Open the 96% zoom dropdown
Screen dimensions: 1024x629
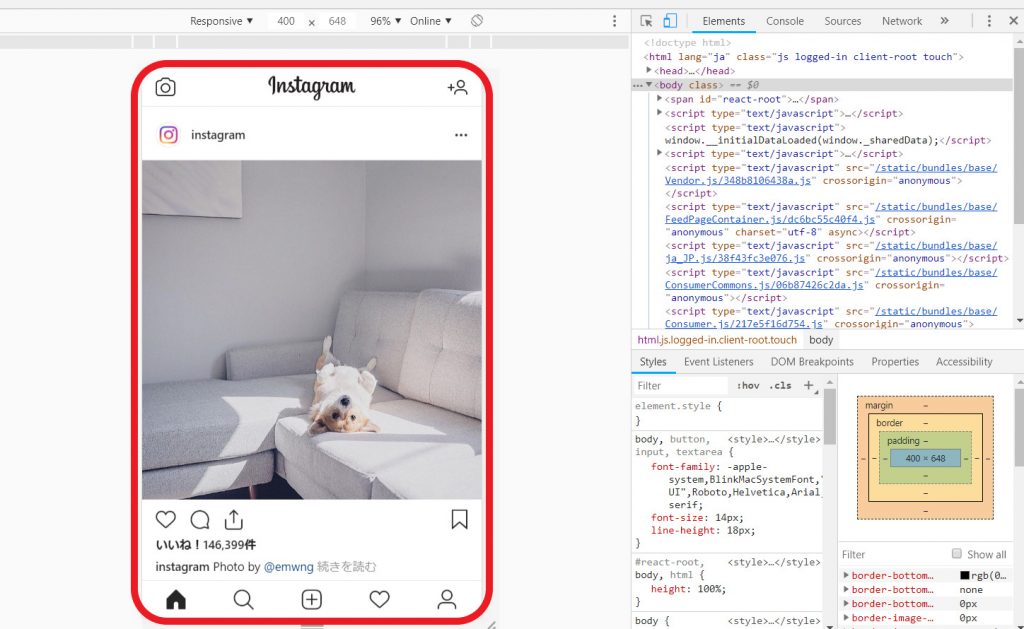pos(385,21)
